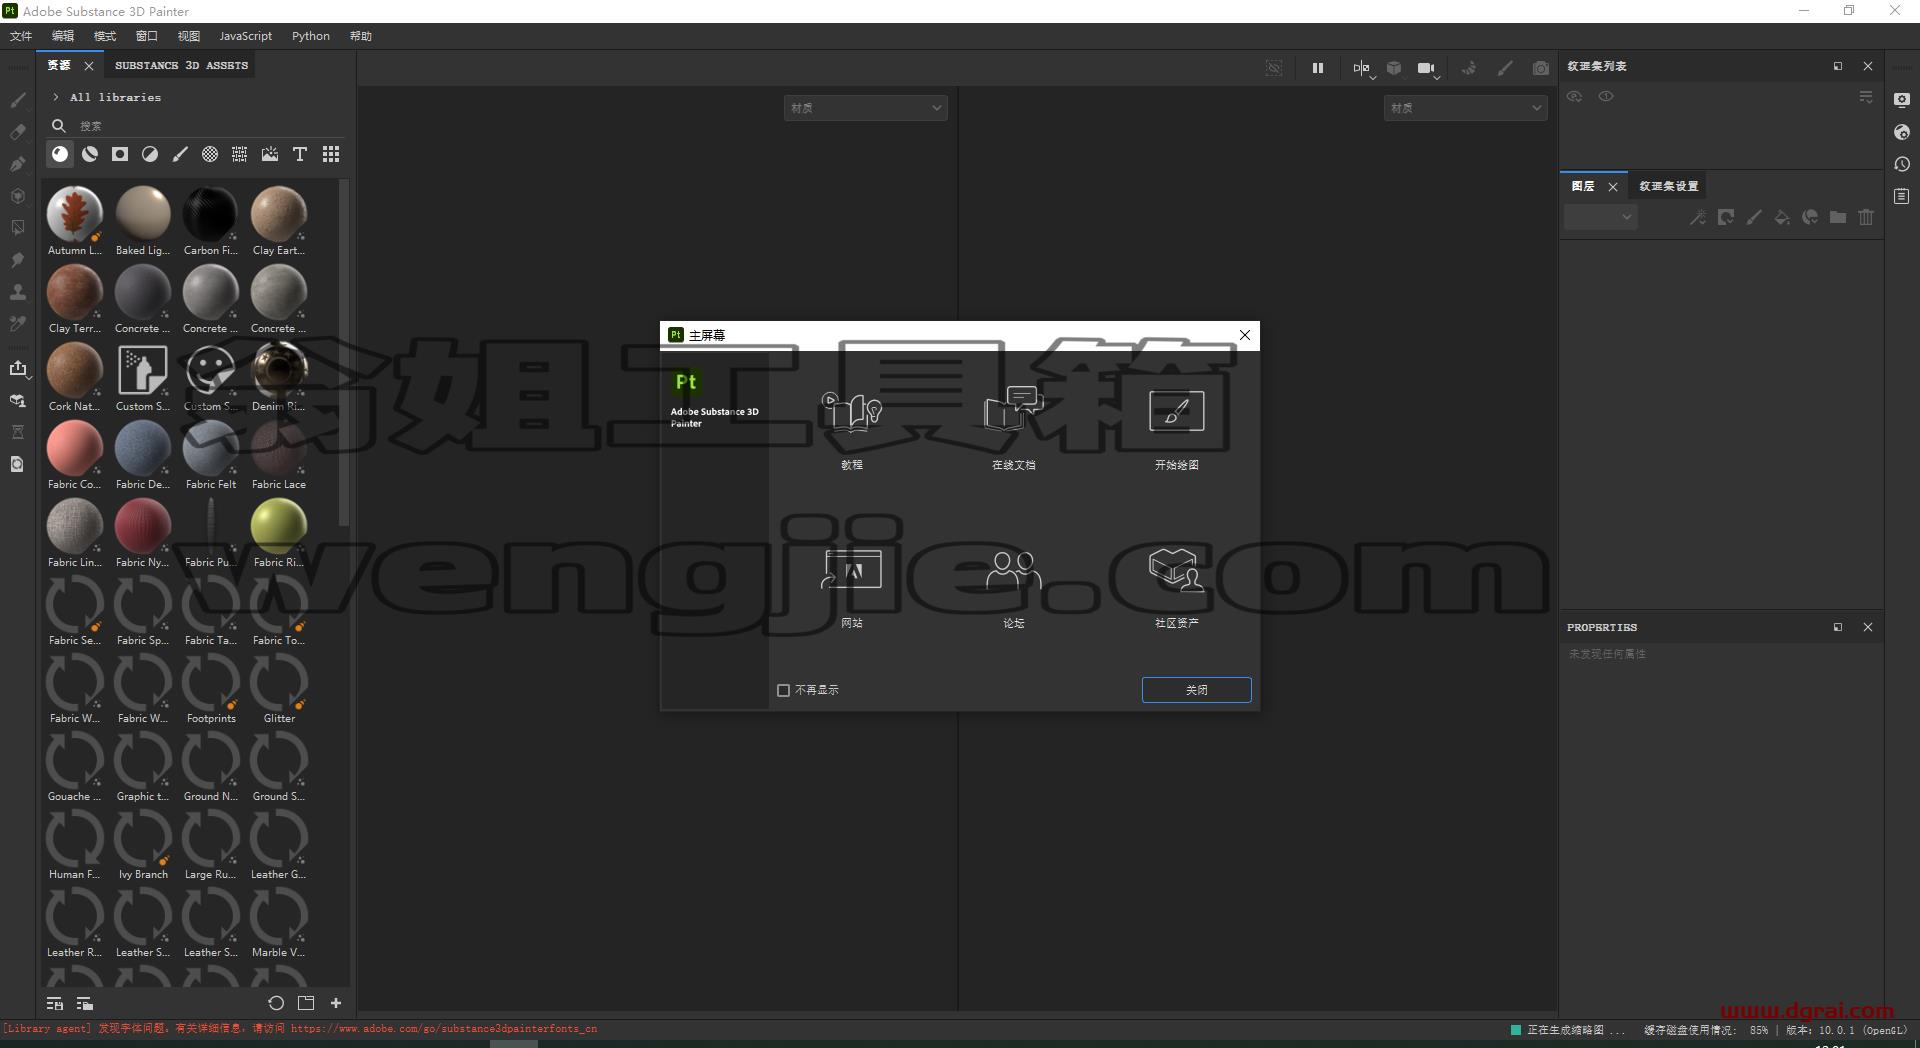Select the Autumn Leaf material thumbnail
Screen dimensions: 1920x1048
[x=74, y=214]
